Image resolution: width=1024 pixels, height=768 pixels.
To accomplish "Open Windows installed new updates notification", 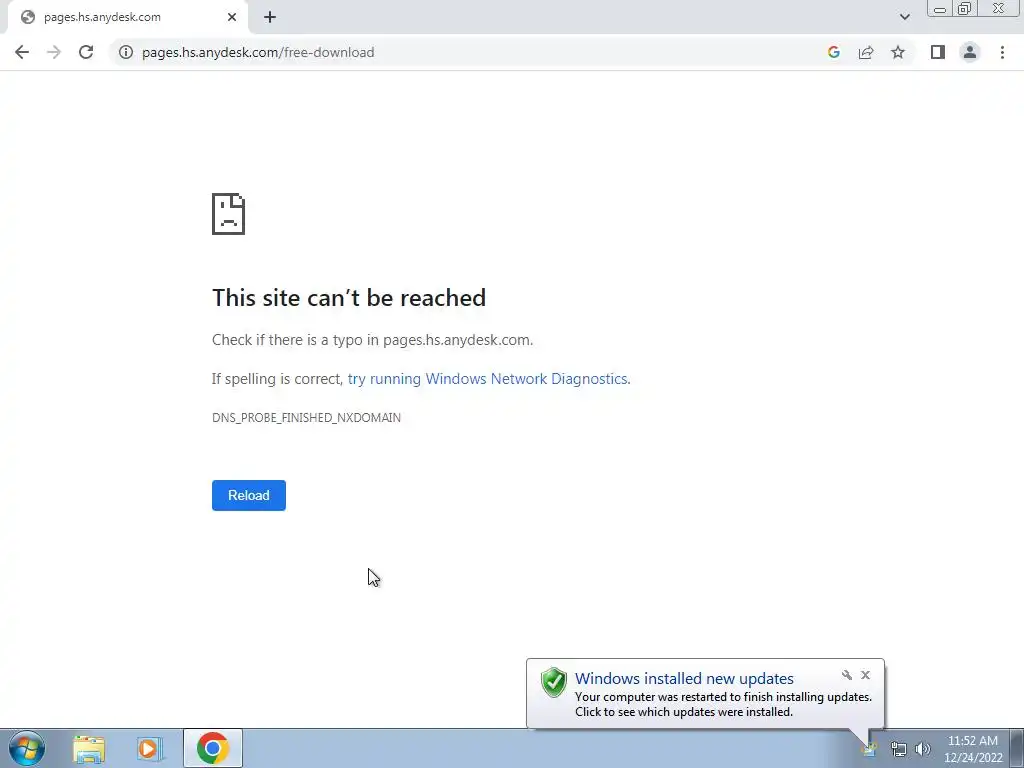I will pyautogui.click(x=684, y=679).
